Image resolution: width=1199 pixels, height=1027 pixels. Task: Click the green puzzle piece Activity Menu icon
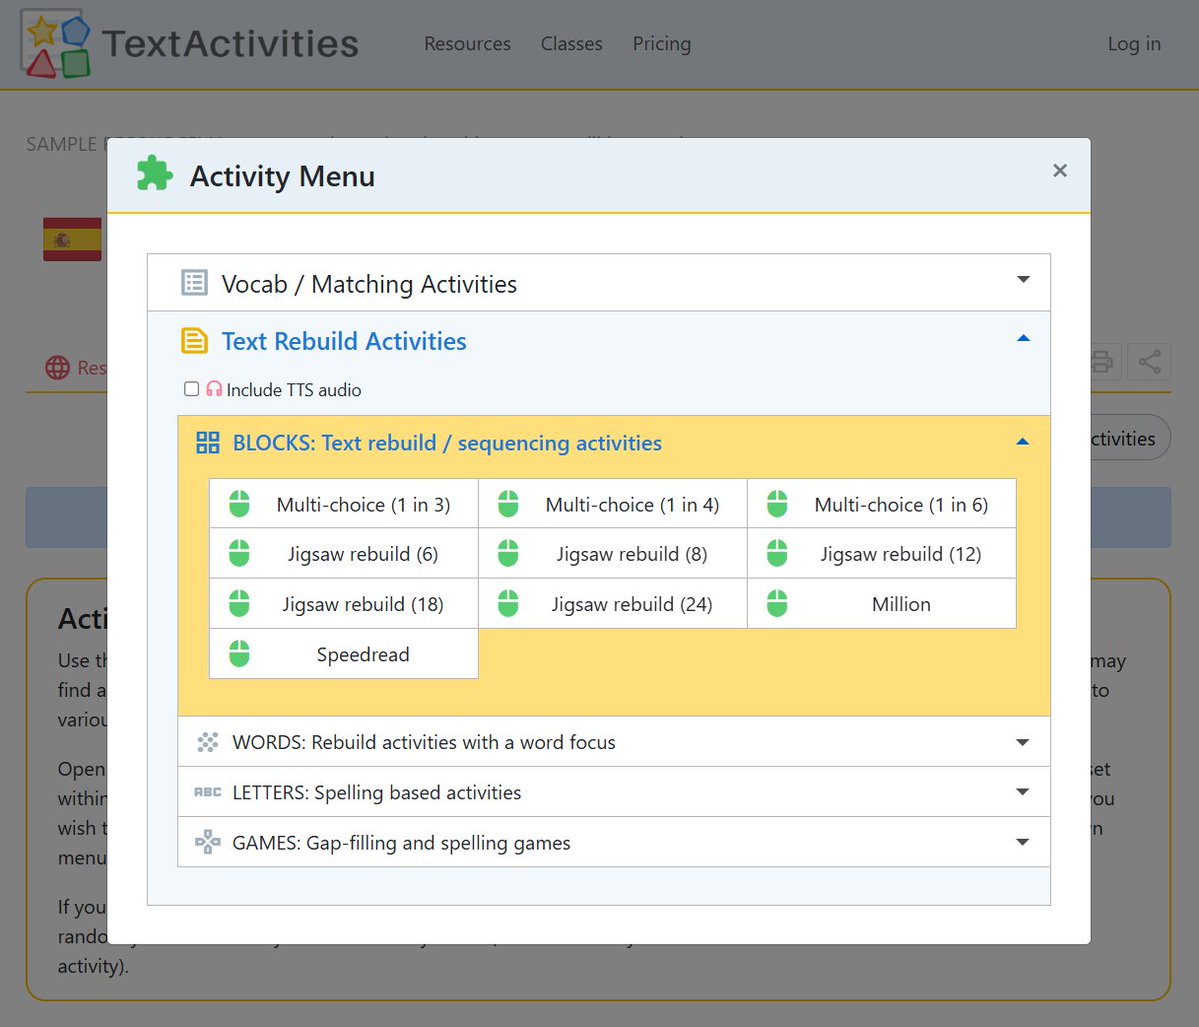click(155, 174)
